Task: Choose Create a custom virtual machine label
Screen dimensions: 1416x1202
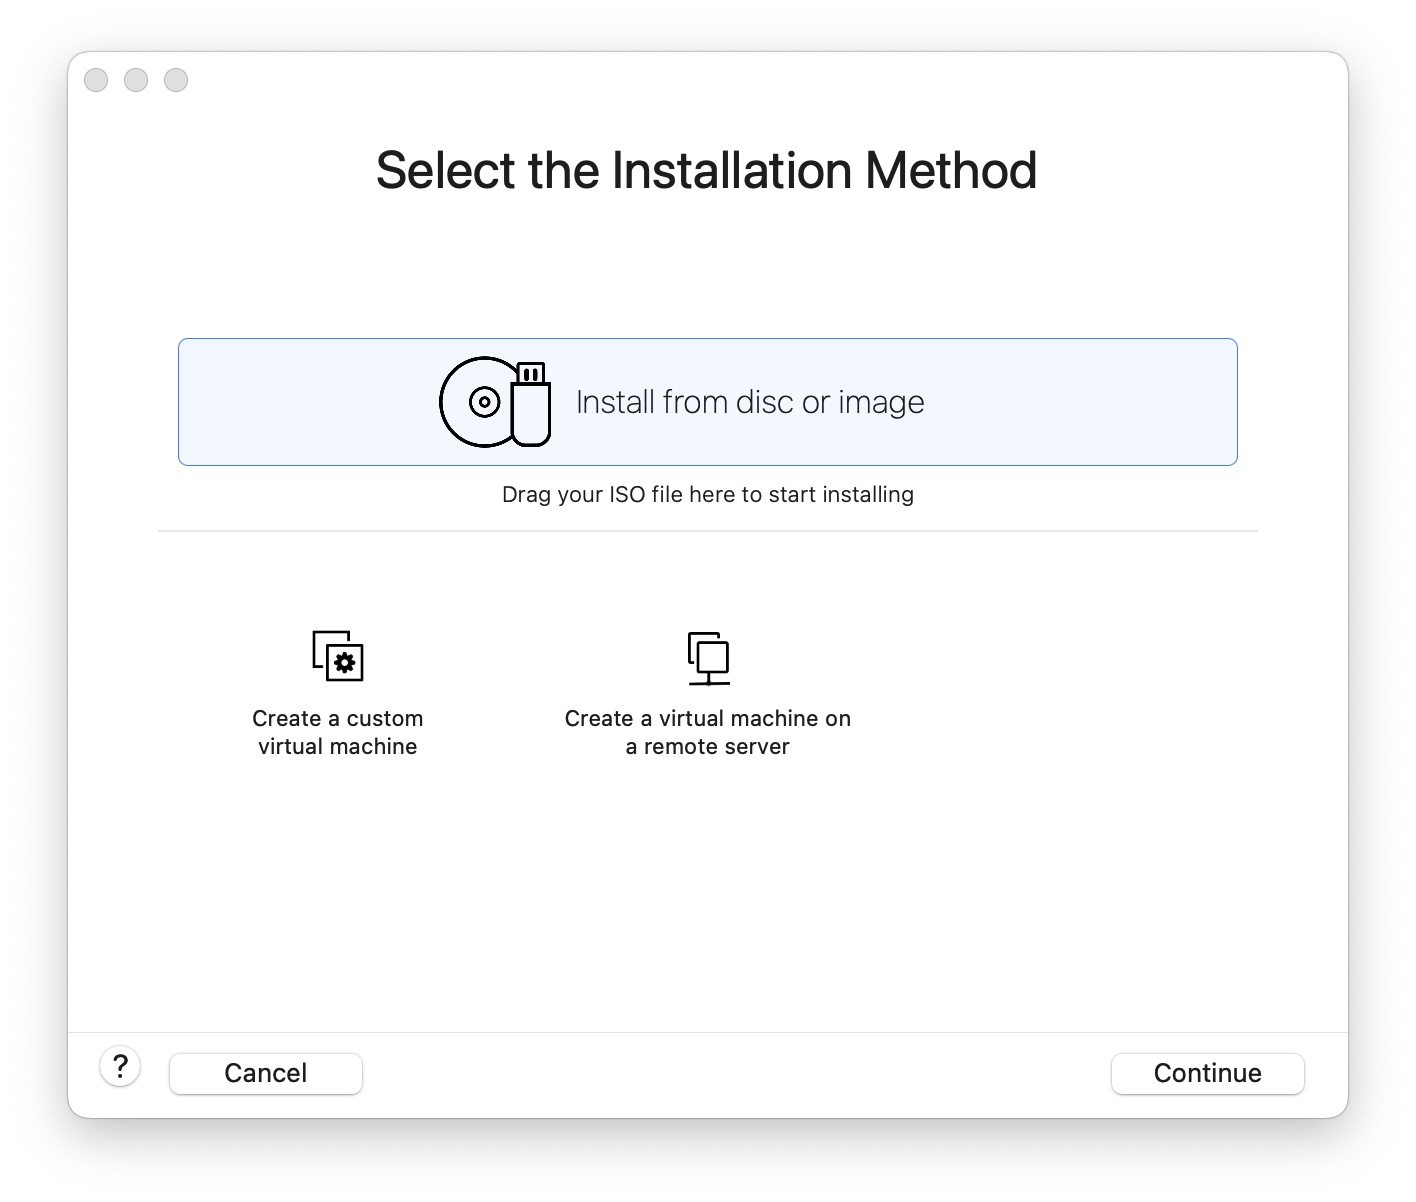Action: pyautogui.click(x=338, y=732)
